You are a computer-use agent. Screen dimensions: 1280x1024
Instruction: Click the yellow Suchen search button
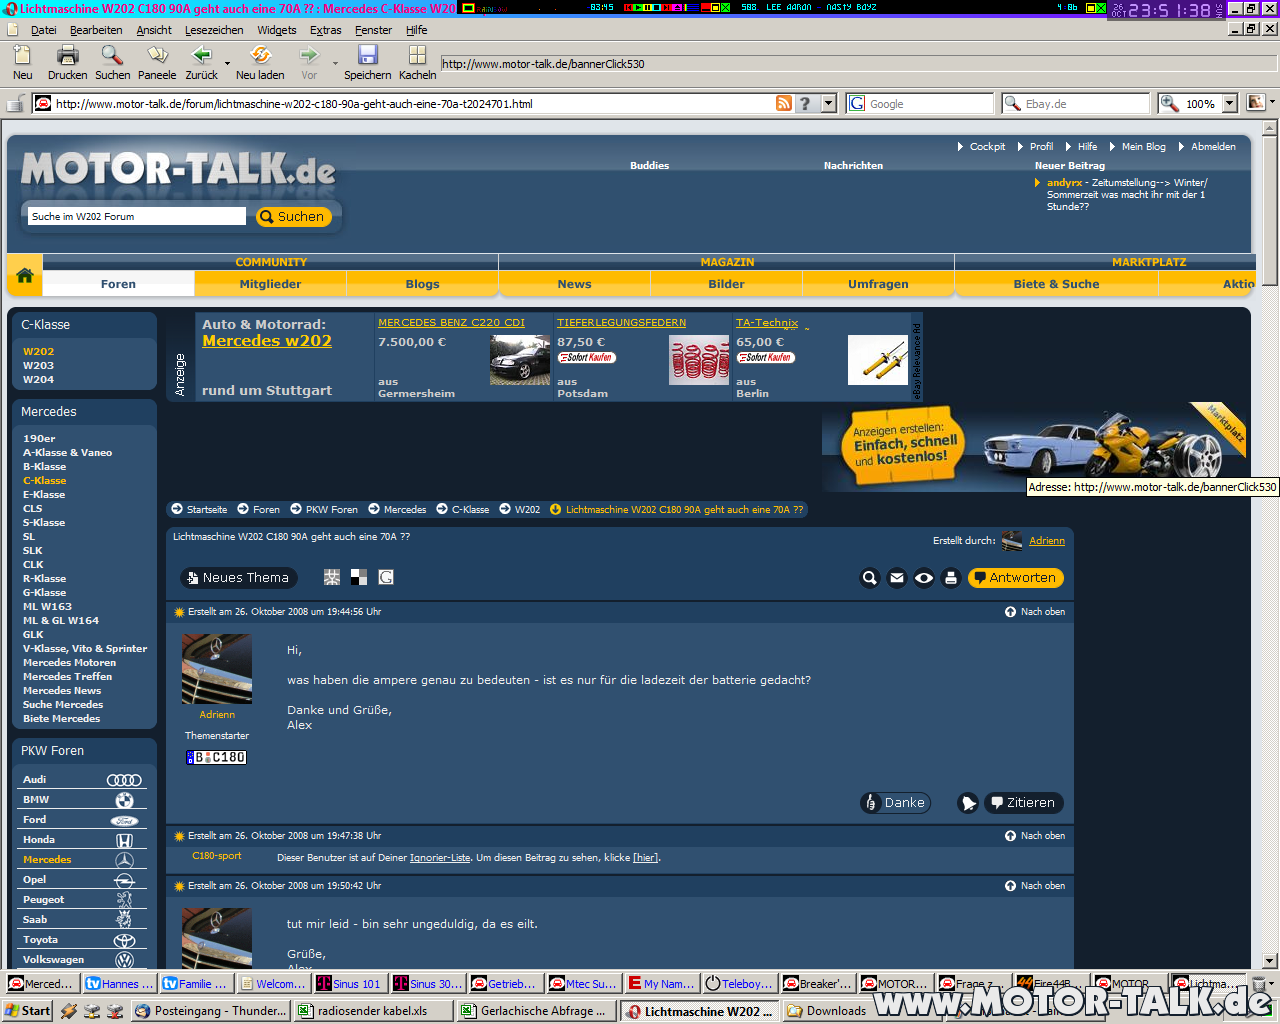pos(294,216)
